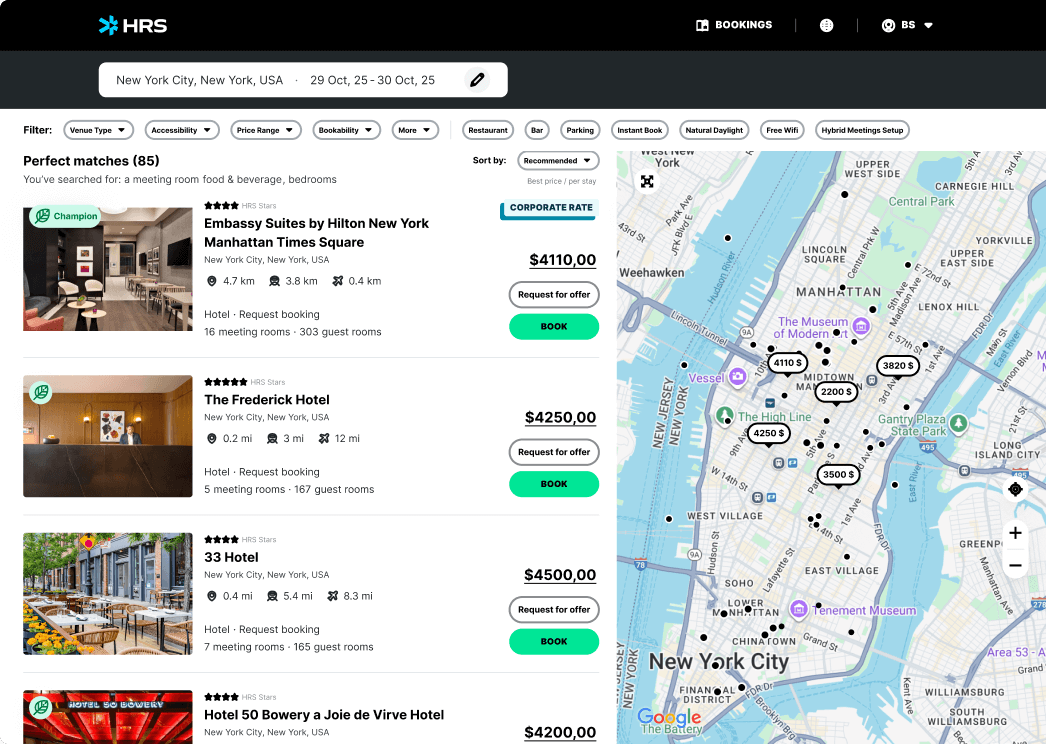Click airplane icon showing 0.4 km
The height and width of the screenshot is (744, 1046).
(338, 281)
